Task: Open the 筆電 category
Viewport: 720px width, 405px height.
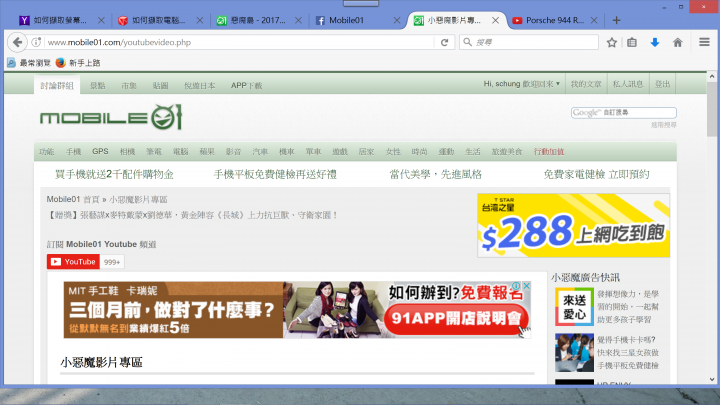Action: [x=154, y=152]
